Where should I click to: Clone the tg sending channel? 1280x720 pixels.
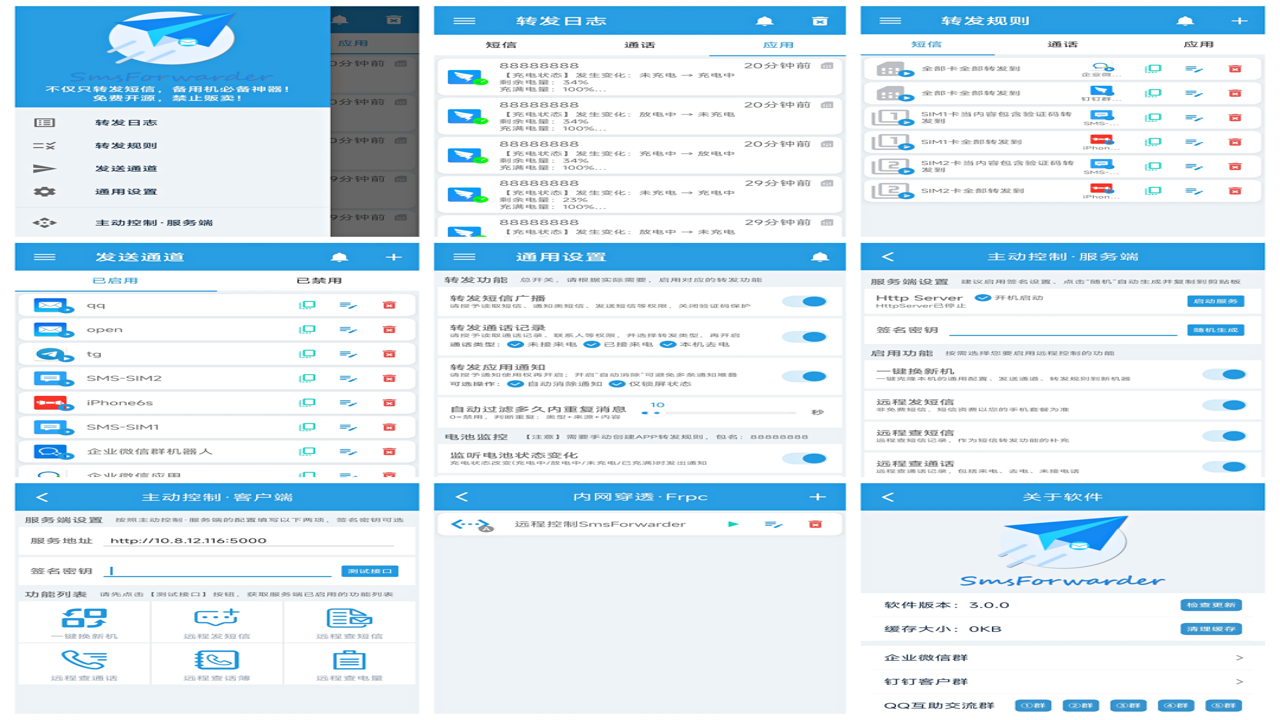[x=307, y=354]
